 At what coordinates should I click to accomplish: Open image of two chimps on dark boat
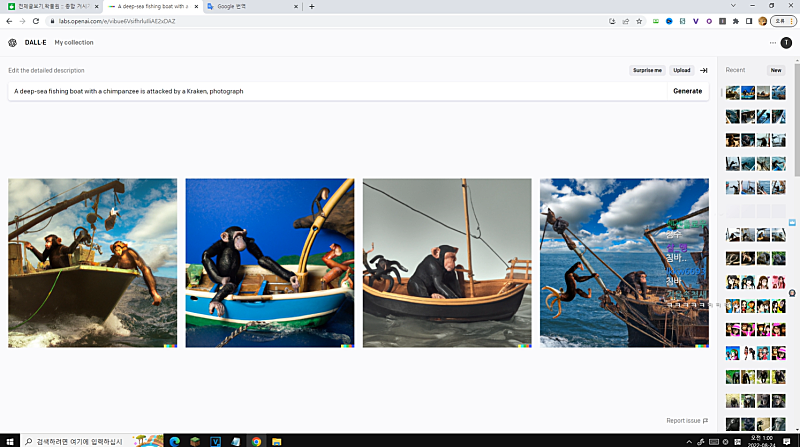92,263
